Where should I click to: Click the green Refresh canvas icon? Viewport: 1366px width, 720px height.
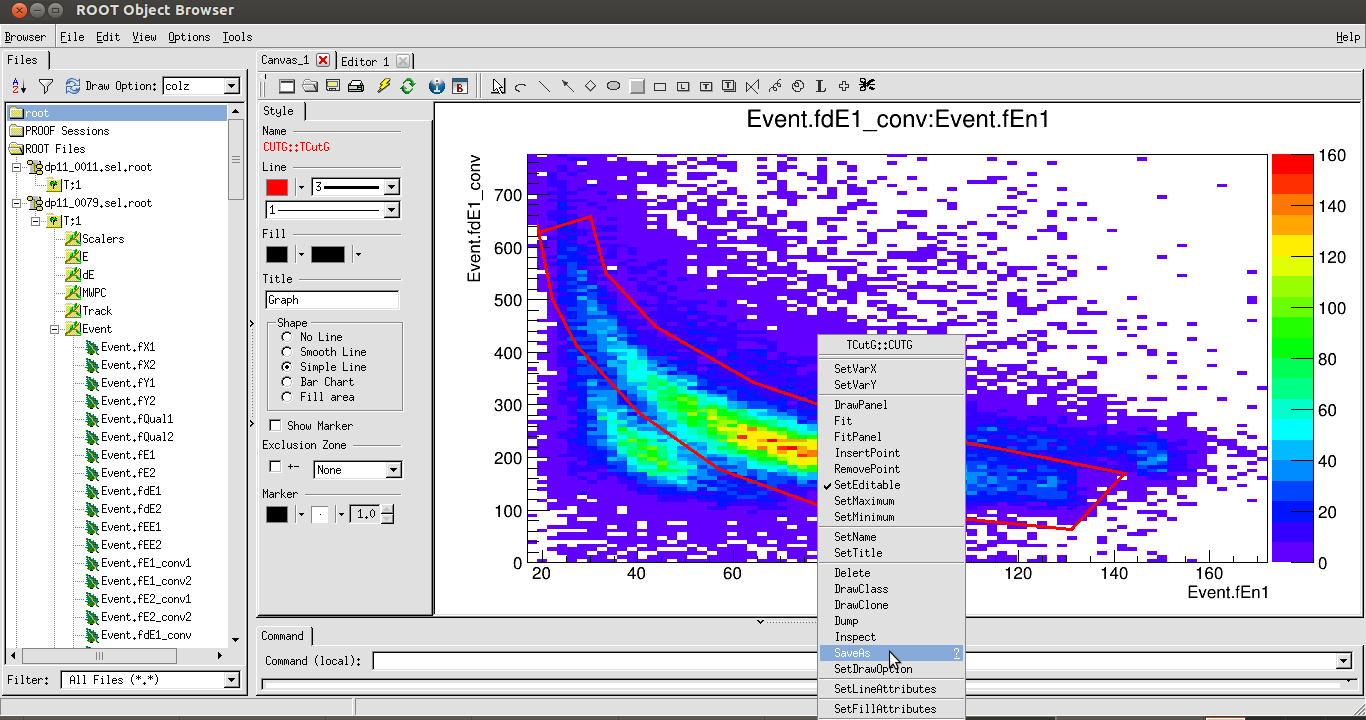coord(407,86)
